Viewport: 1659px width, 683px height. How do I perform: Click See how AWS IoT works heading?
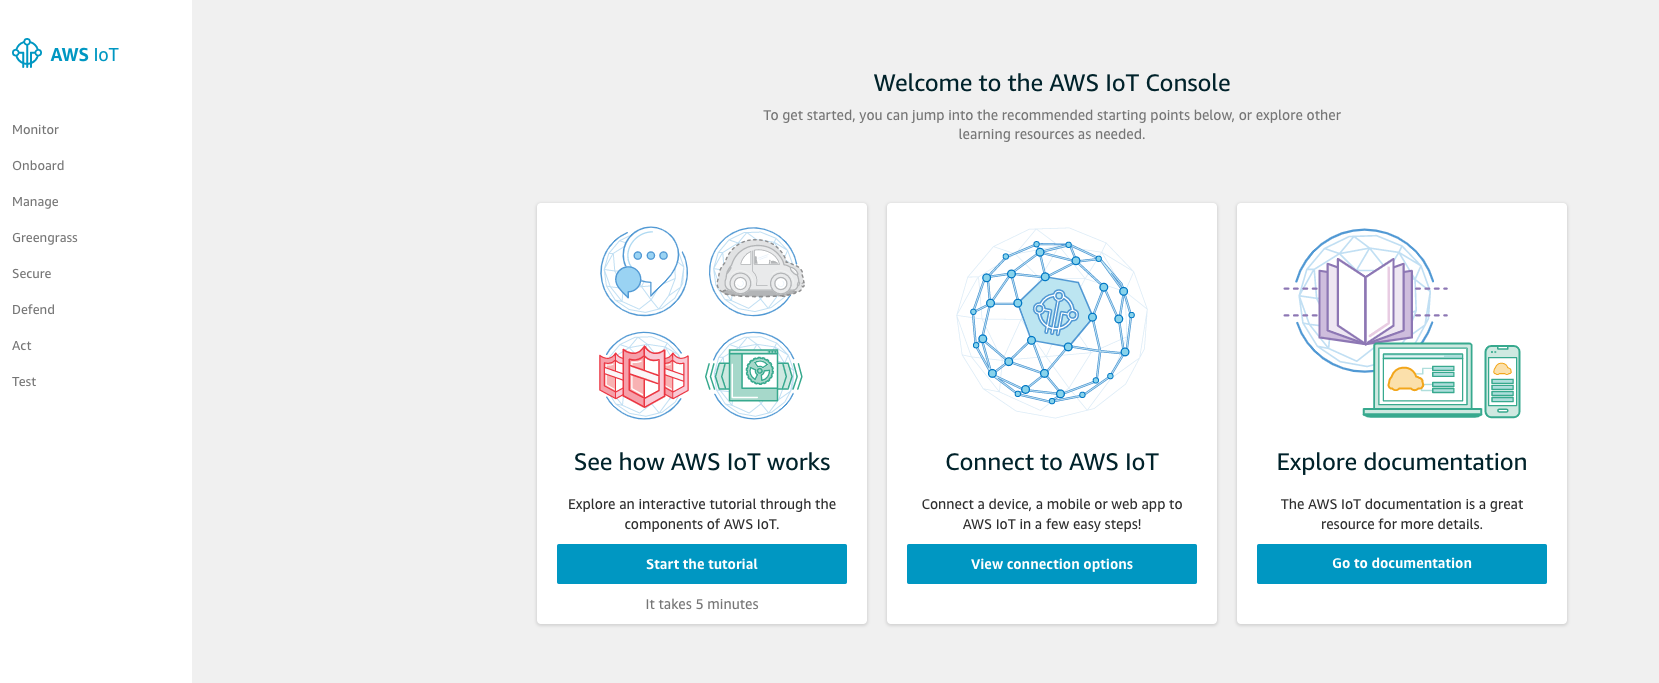pos(702,462)
